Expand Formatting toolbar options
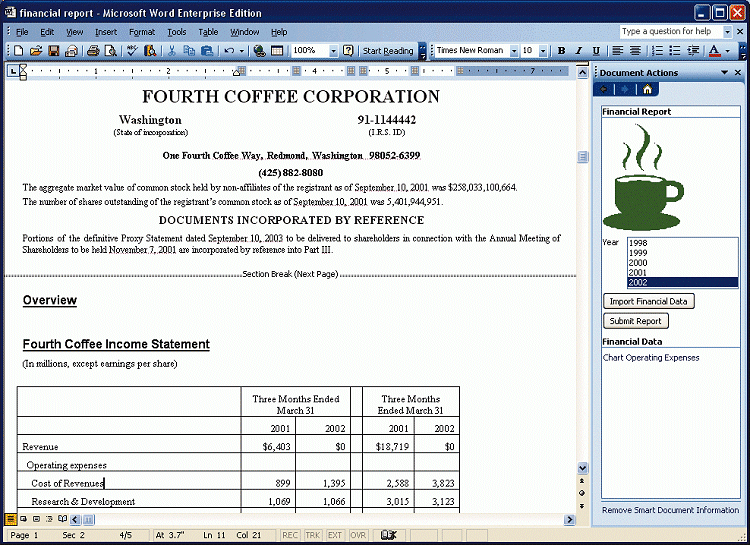Screen dimensions: 750x545 point(743,51)
